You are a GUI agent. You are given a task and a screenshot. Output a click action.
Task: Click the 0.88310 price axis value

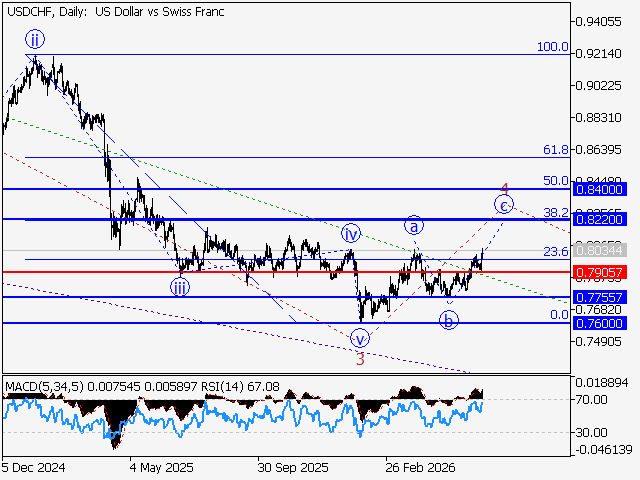[x=598, y=118]
